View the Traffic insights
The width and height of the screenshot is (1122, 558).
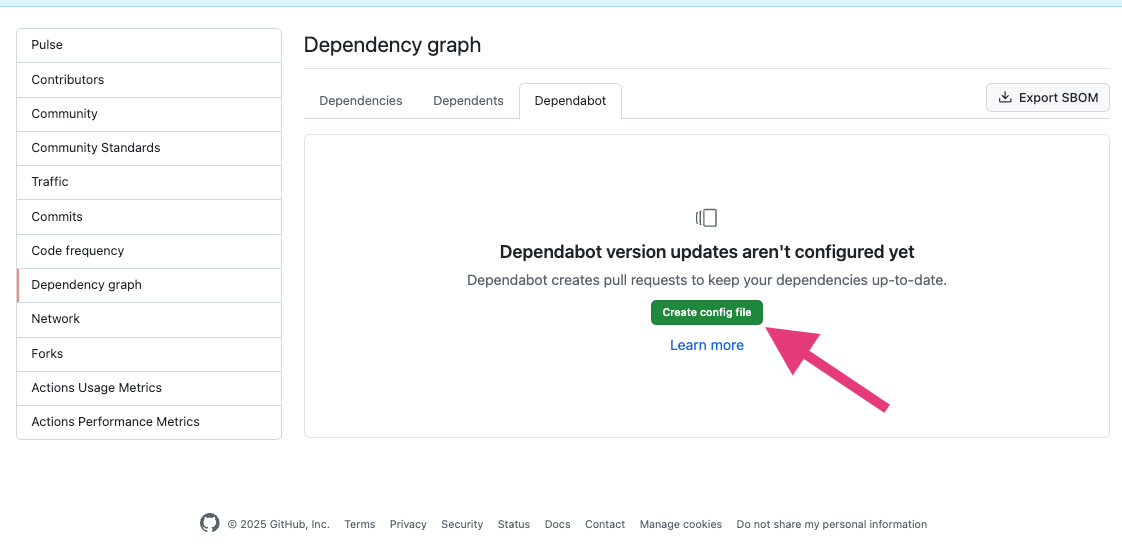[x=149, y=182]
